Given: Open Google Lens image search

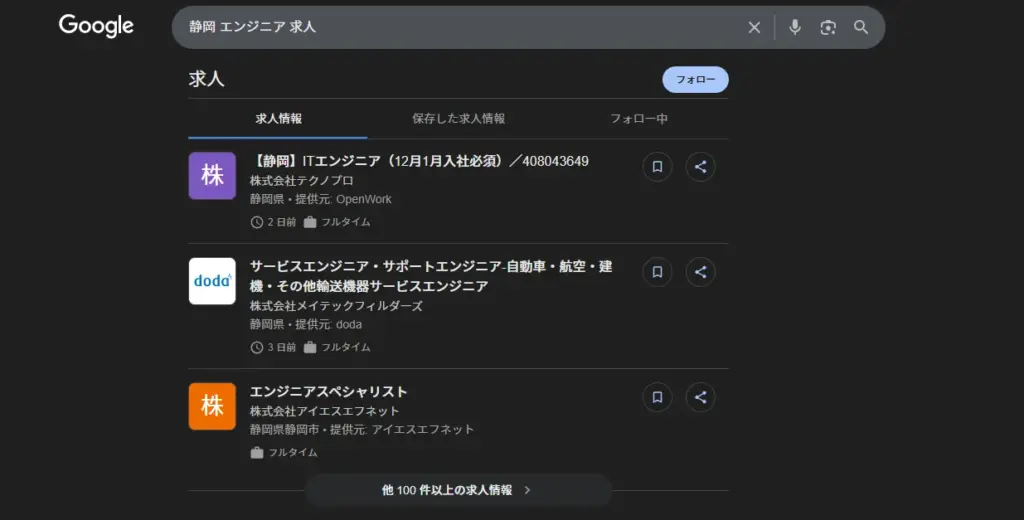Looking at the screenshot, I should (828, 28).
